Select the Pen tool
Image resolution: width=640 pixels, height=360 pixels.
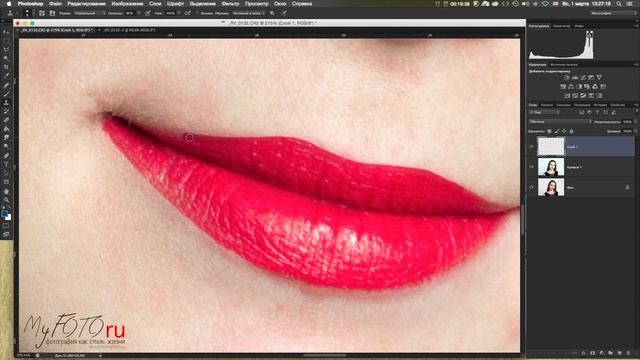tap(6, 156)
